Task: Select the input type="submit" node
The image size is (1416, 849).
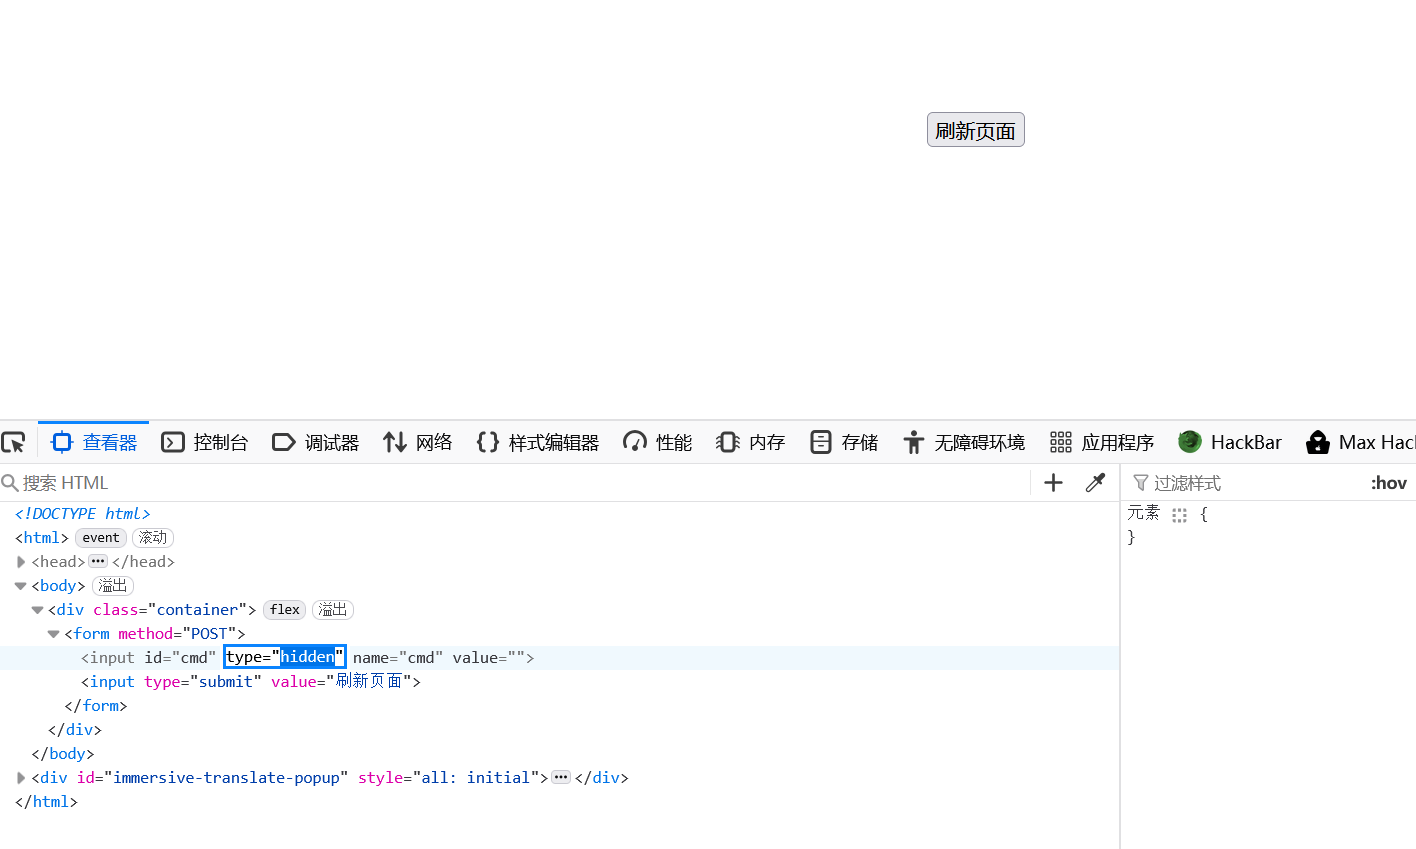Action: tap(251, 681)
